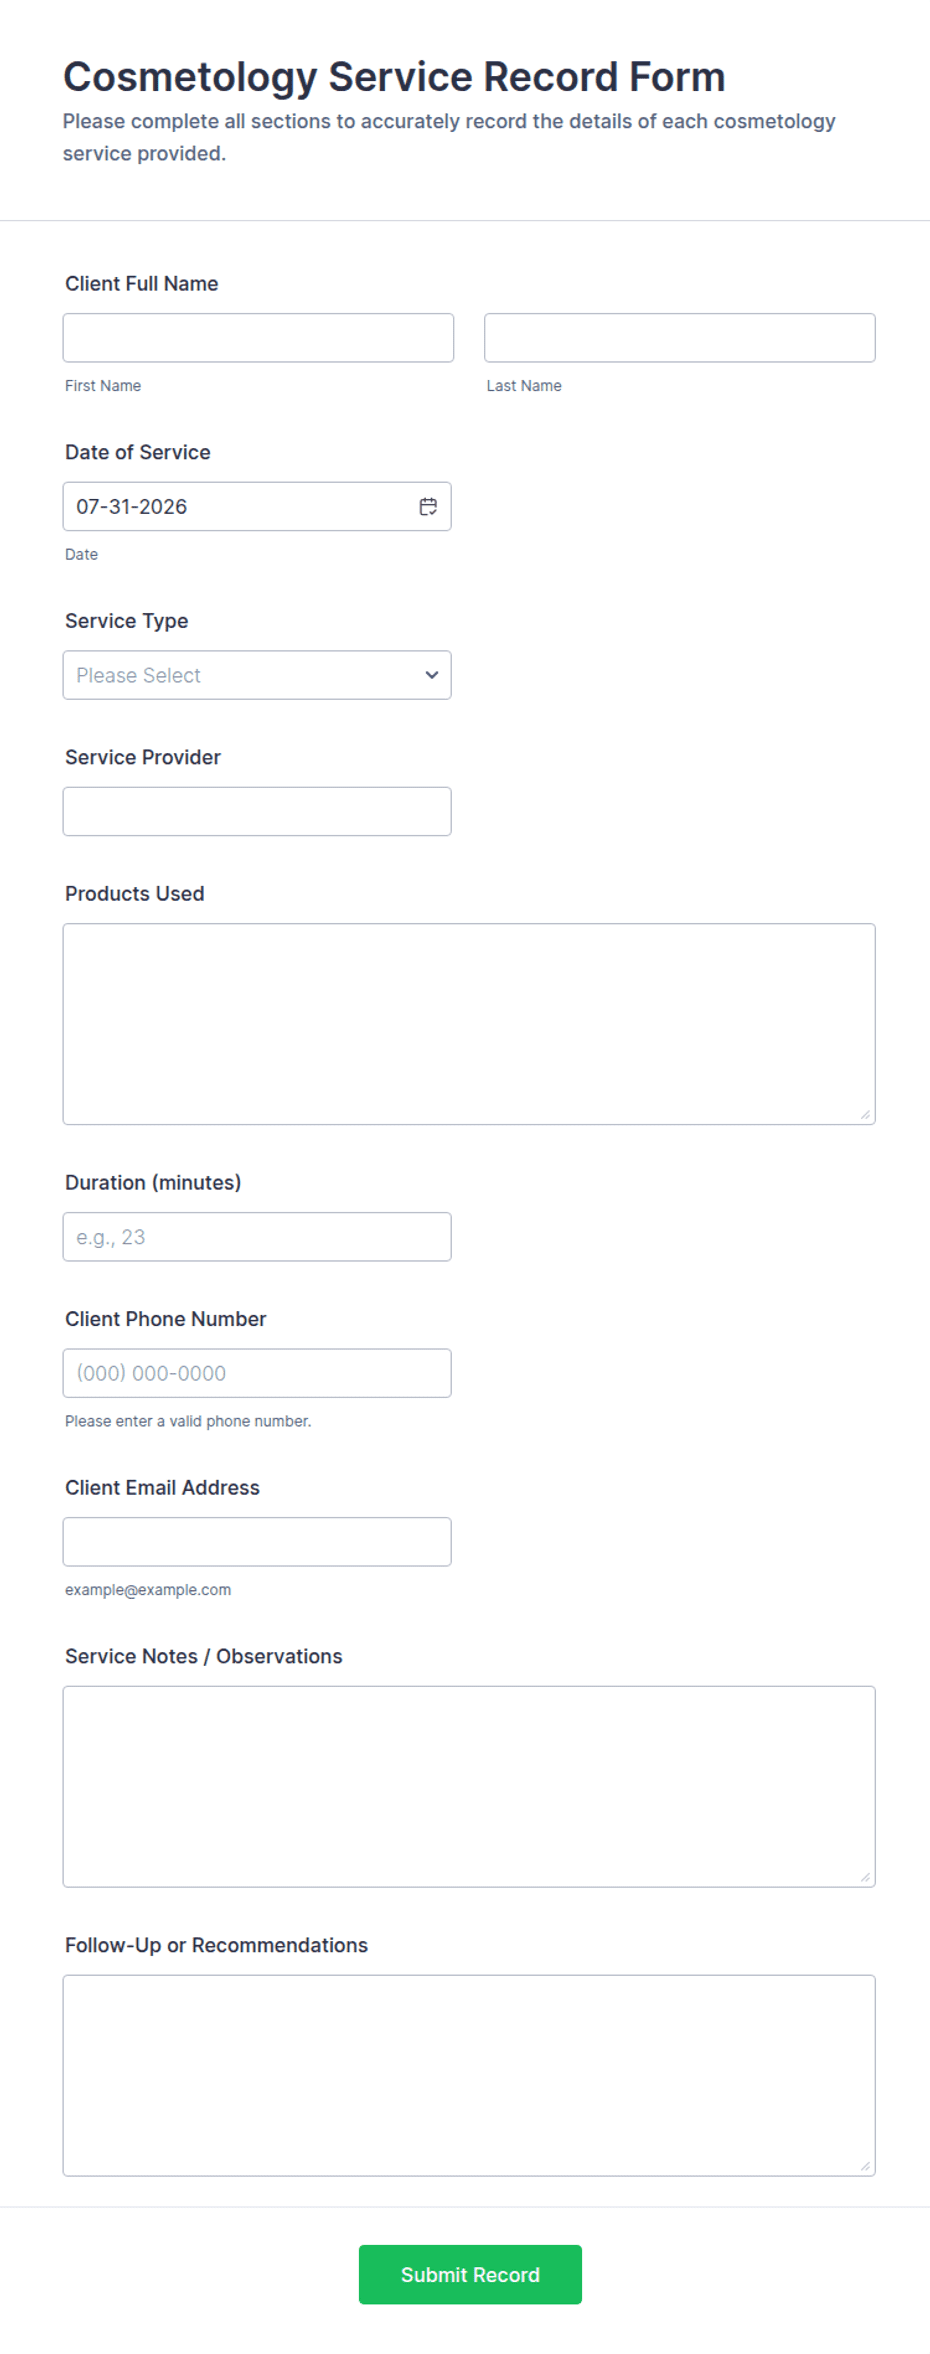Open the Please Select service list
Viewport: 930px width, 2354px height.
pos(257,675)
